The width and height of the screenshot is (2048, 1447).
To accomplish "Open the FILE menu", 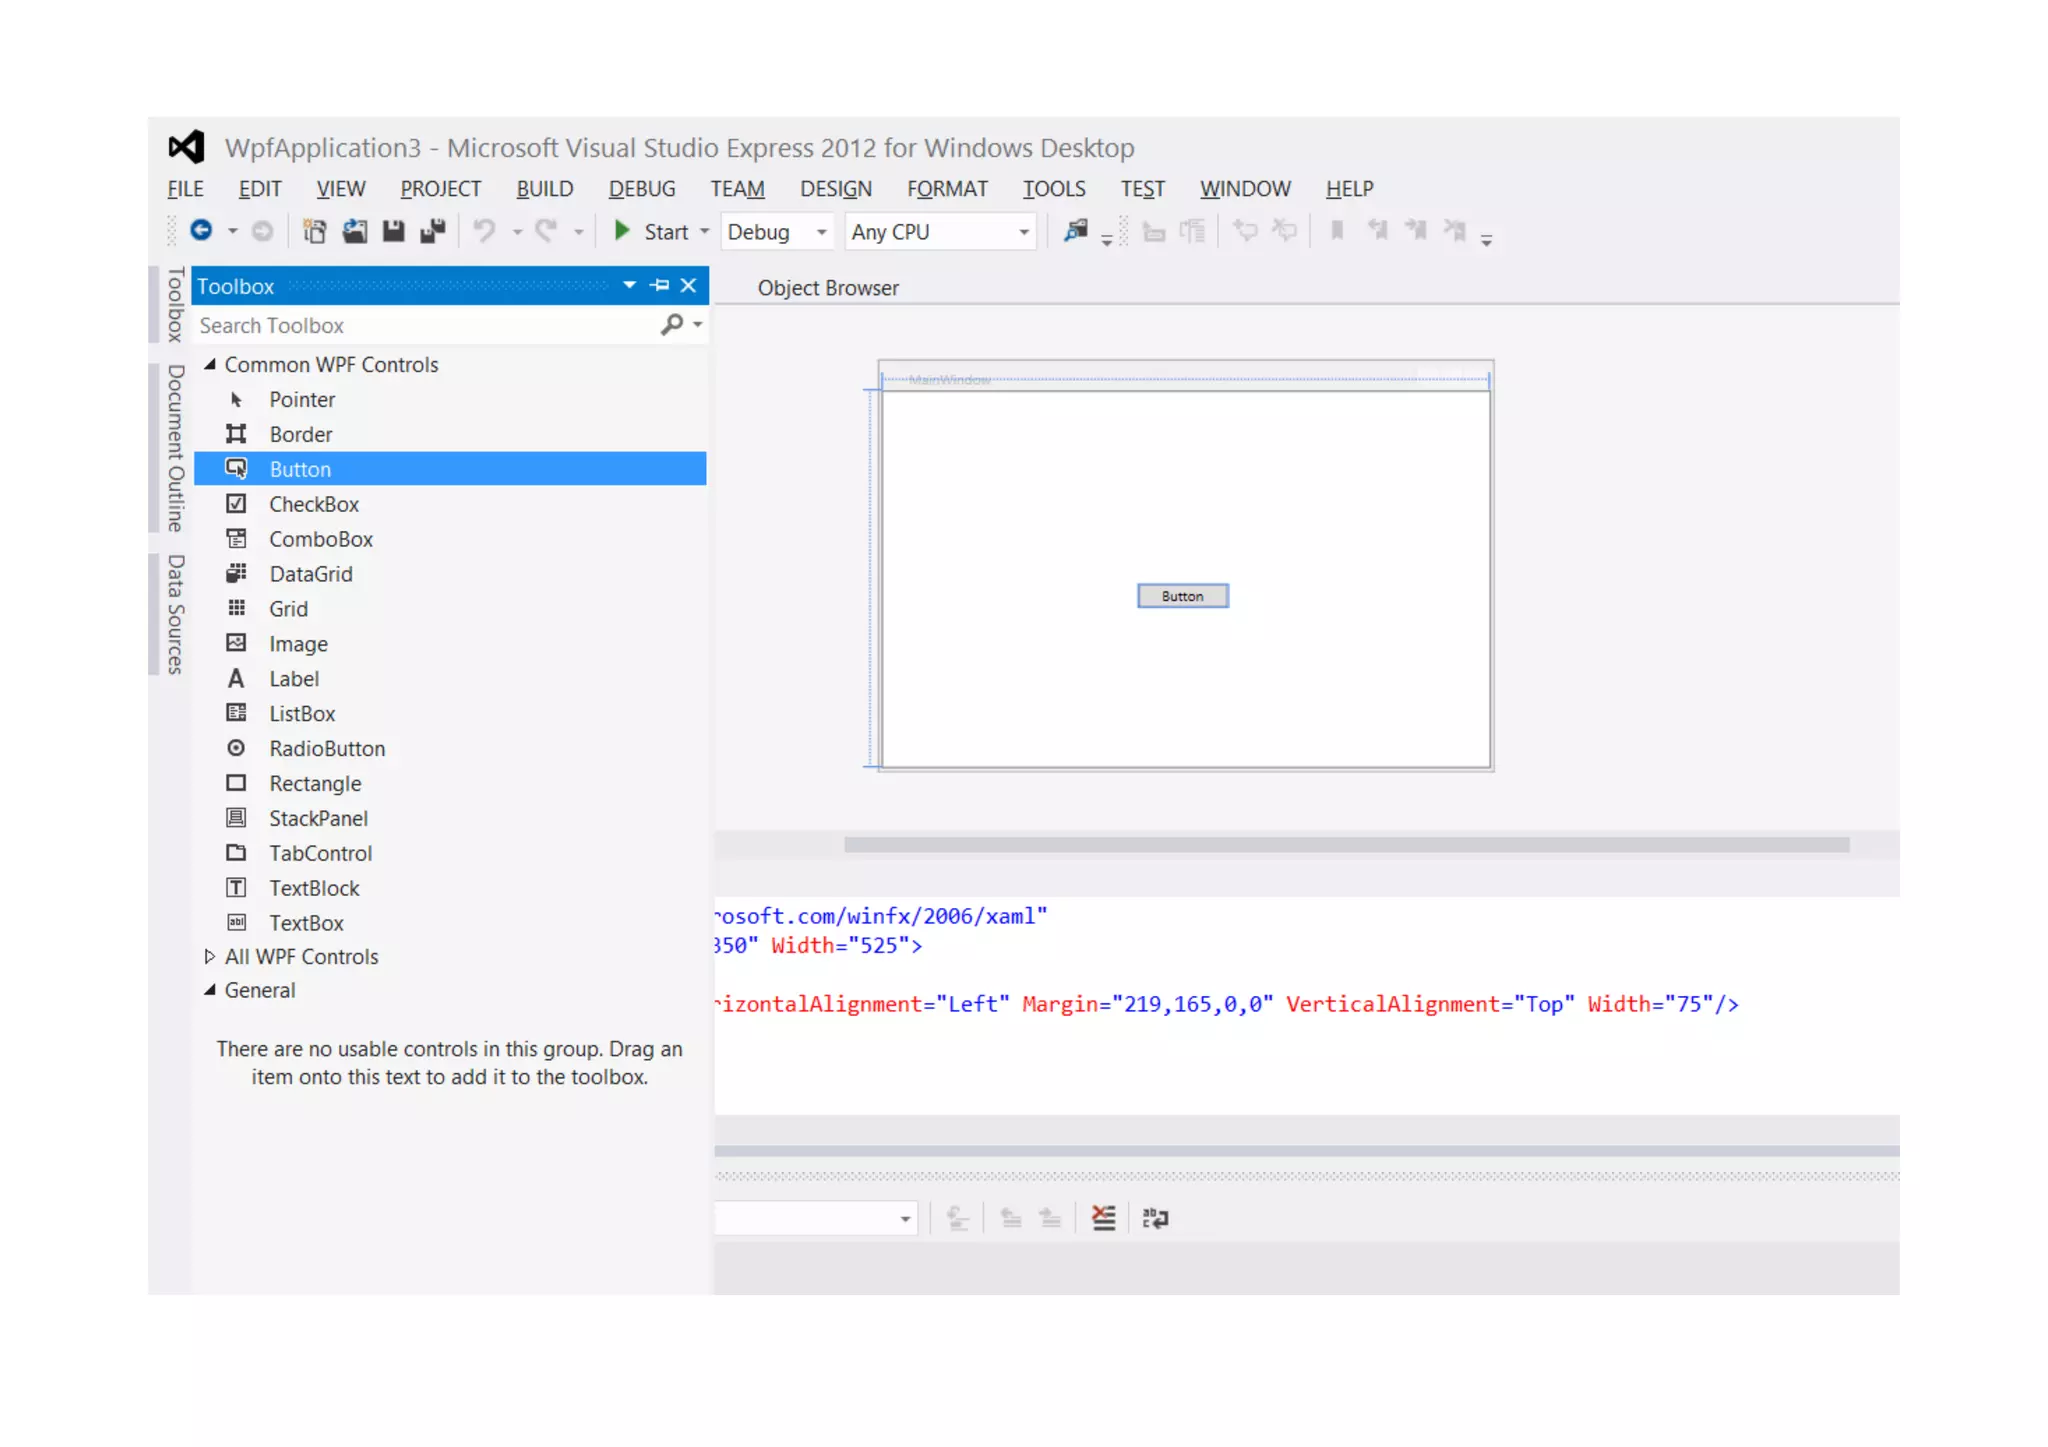I will 185,189.
